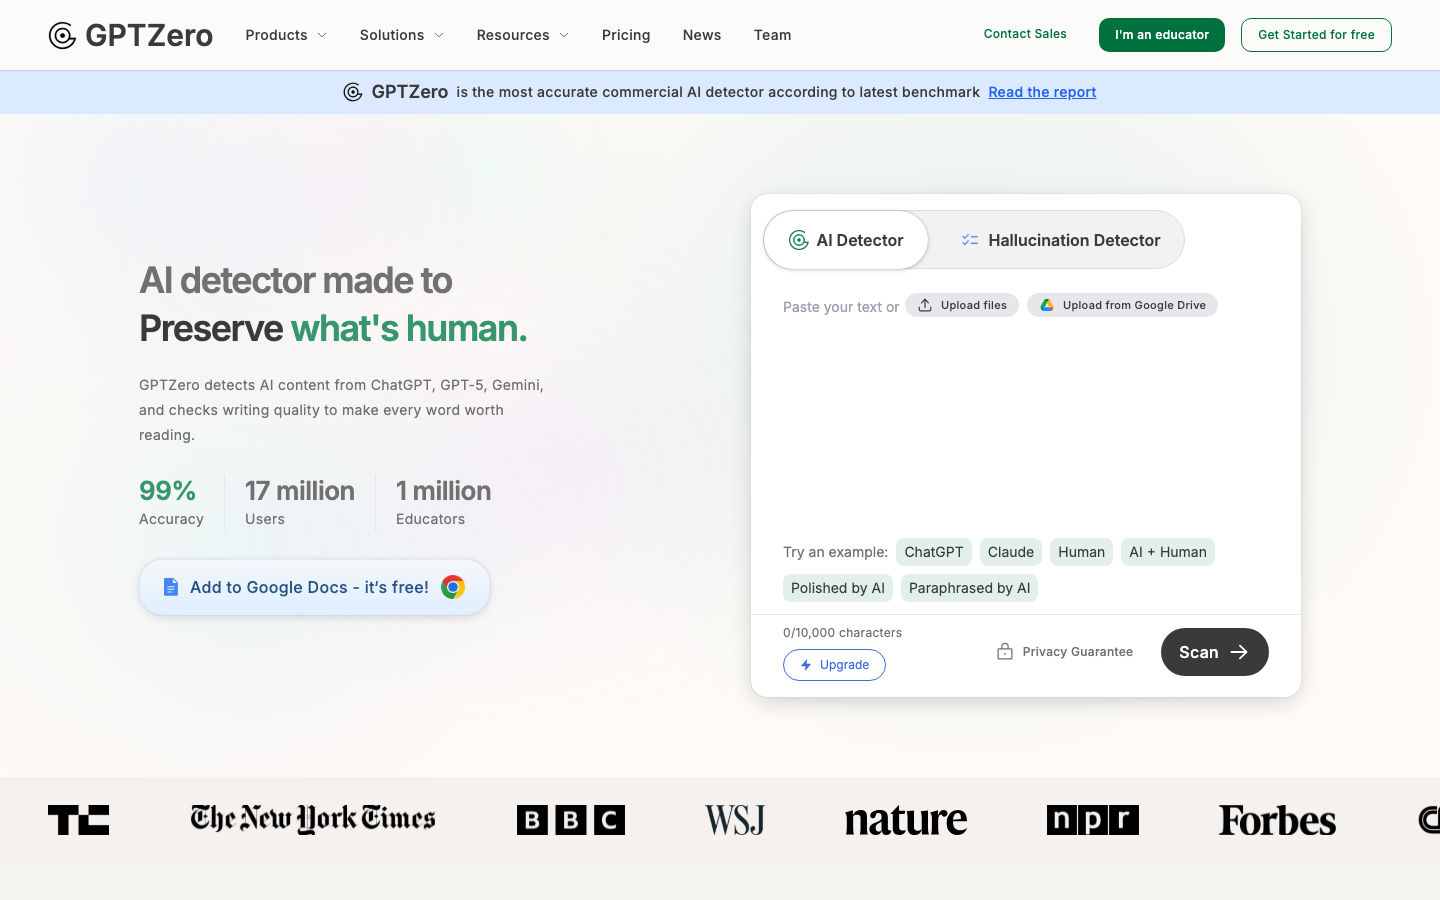
Task: Click the Google Drive icon for uploading
Action: [x=1047, y=305]
